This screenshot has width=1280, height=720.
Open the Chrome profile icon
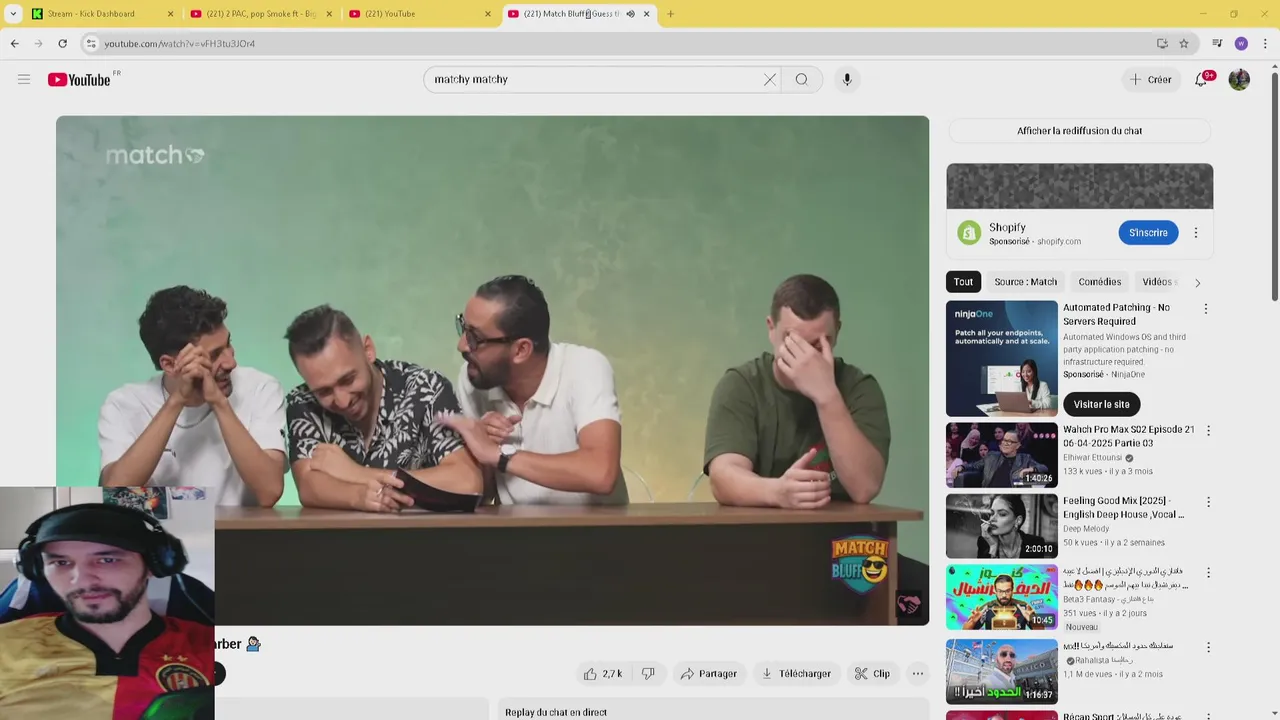tap(1241, 43)
